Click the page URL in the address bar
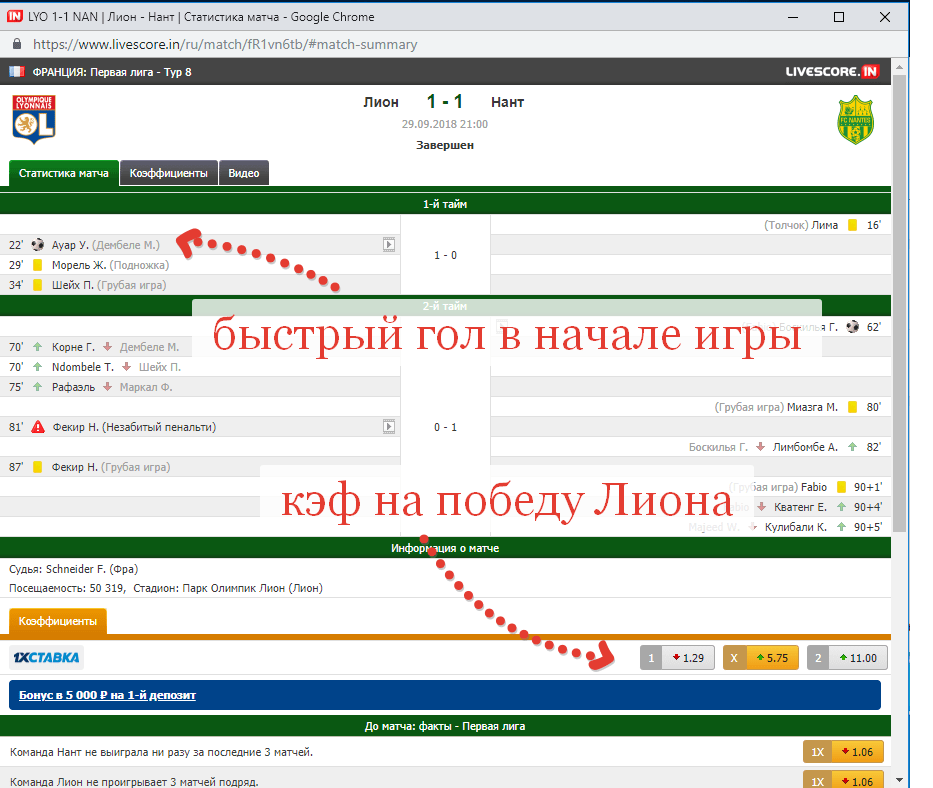Screen dimensions: 933x788 click(x=225, y=44)
